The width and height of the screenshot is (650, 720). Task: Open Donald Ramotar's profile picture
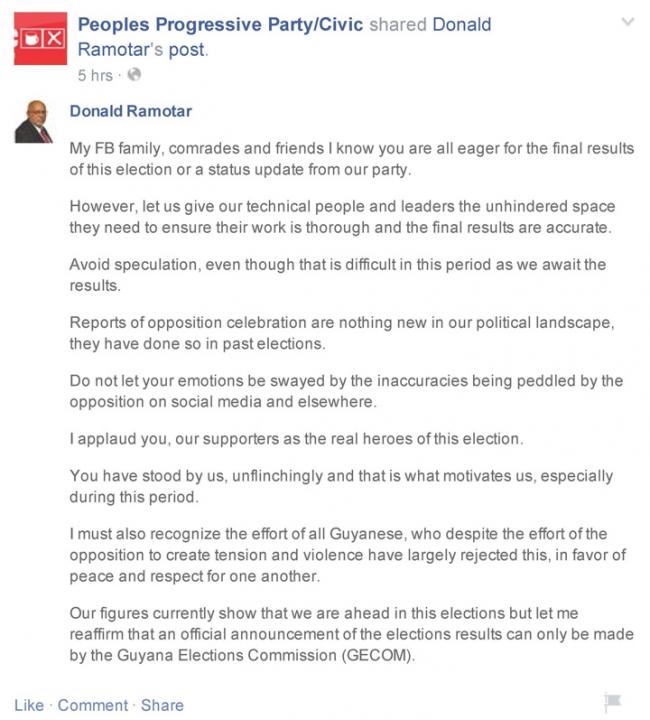click(x=34, y=122)
